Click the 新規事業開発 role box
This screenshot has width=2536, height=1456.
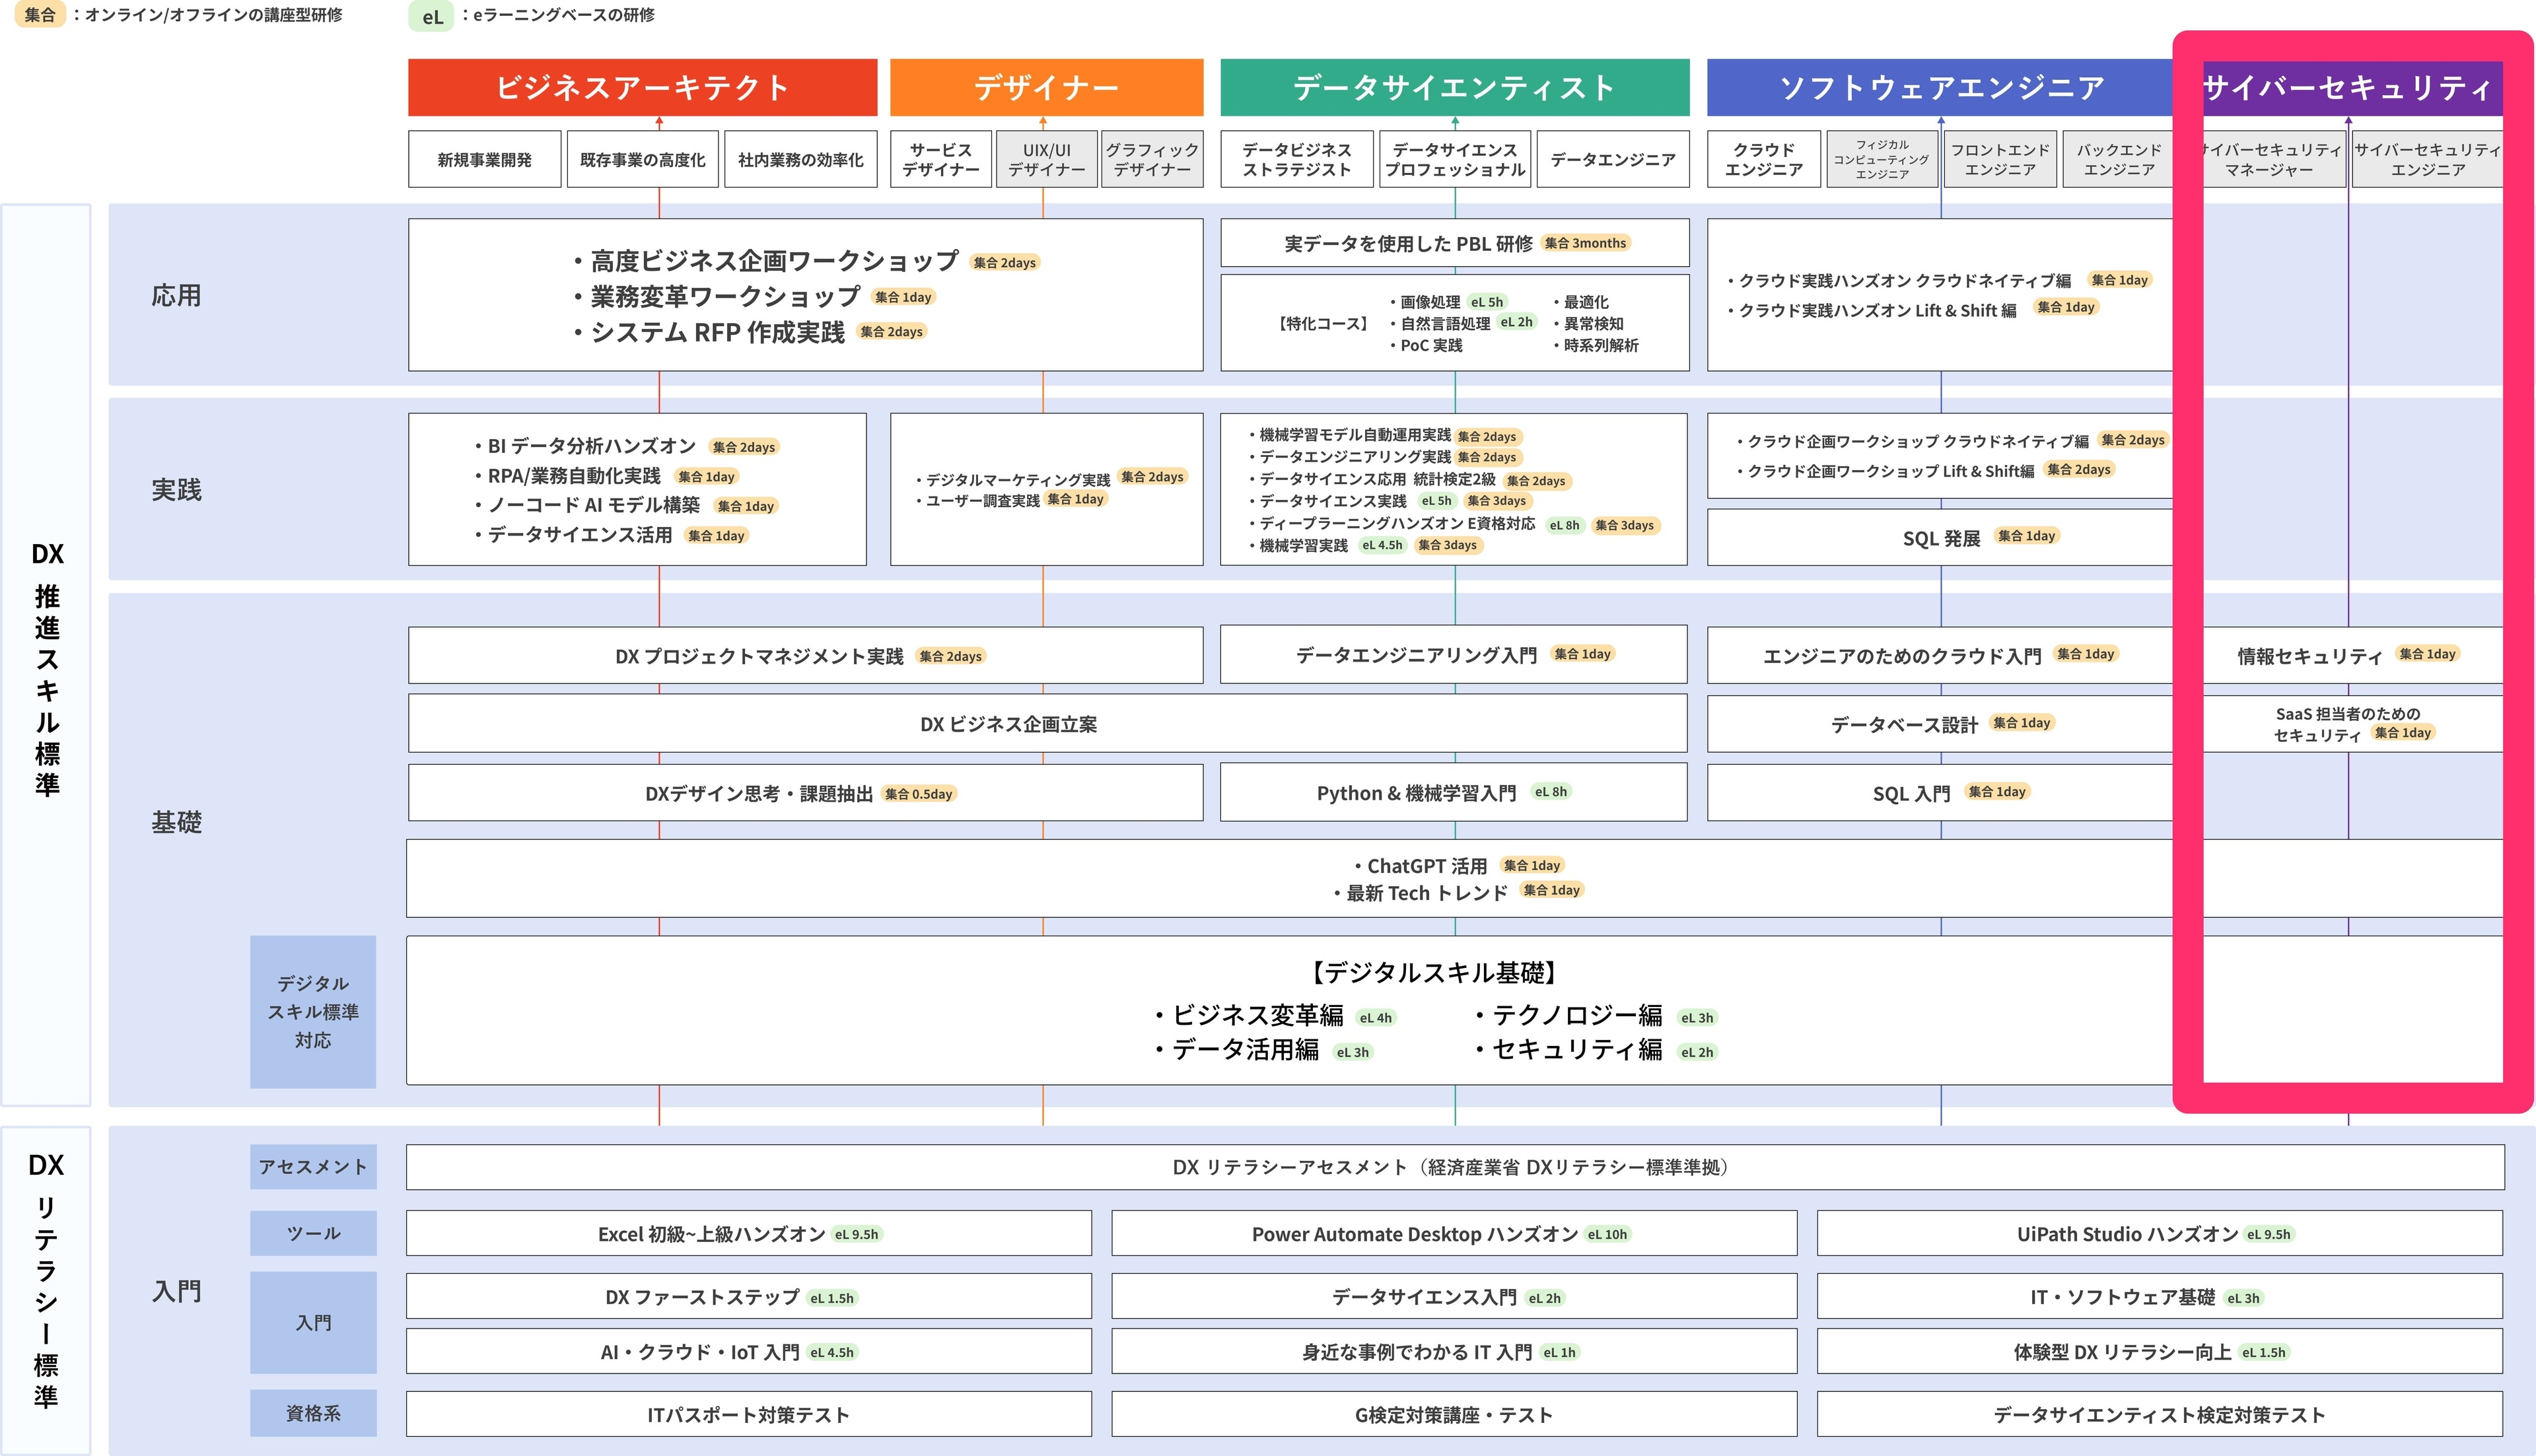click(484, 160)
